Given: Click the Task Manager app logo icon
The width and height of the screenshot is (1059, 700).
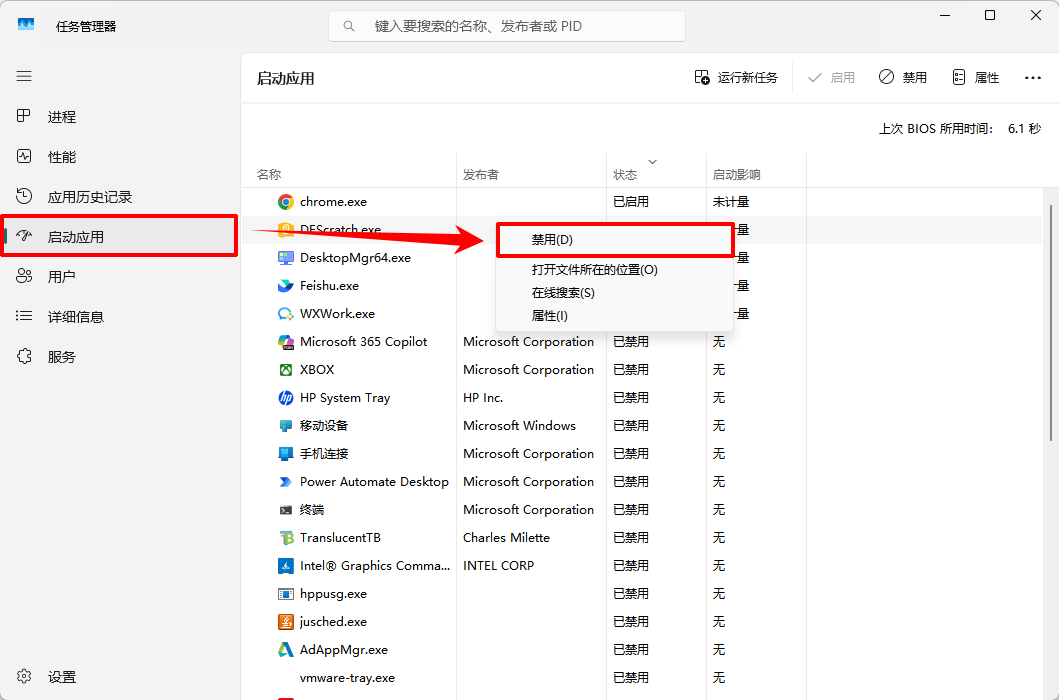Looking at the screenshot, I should [x=26, y=26].
